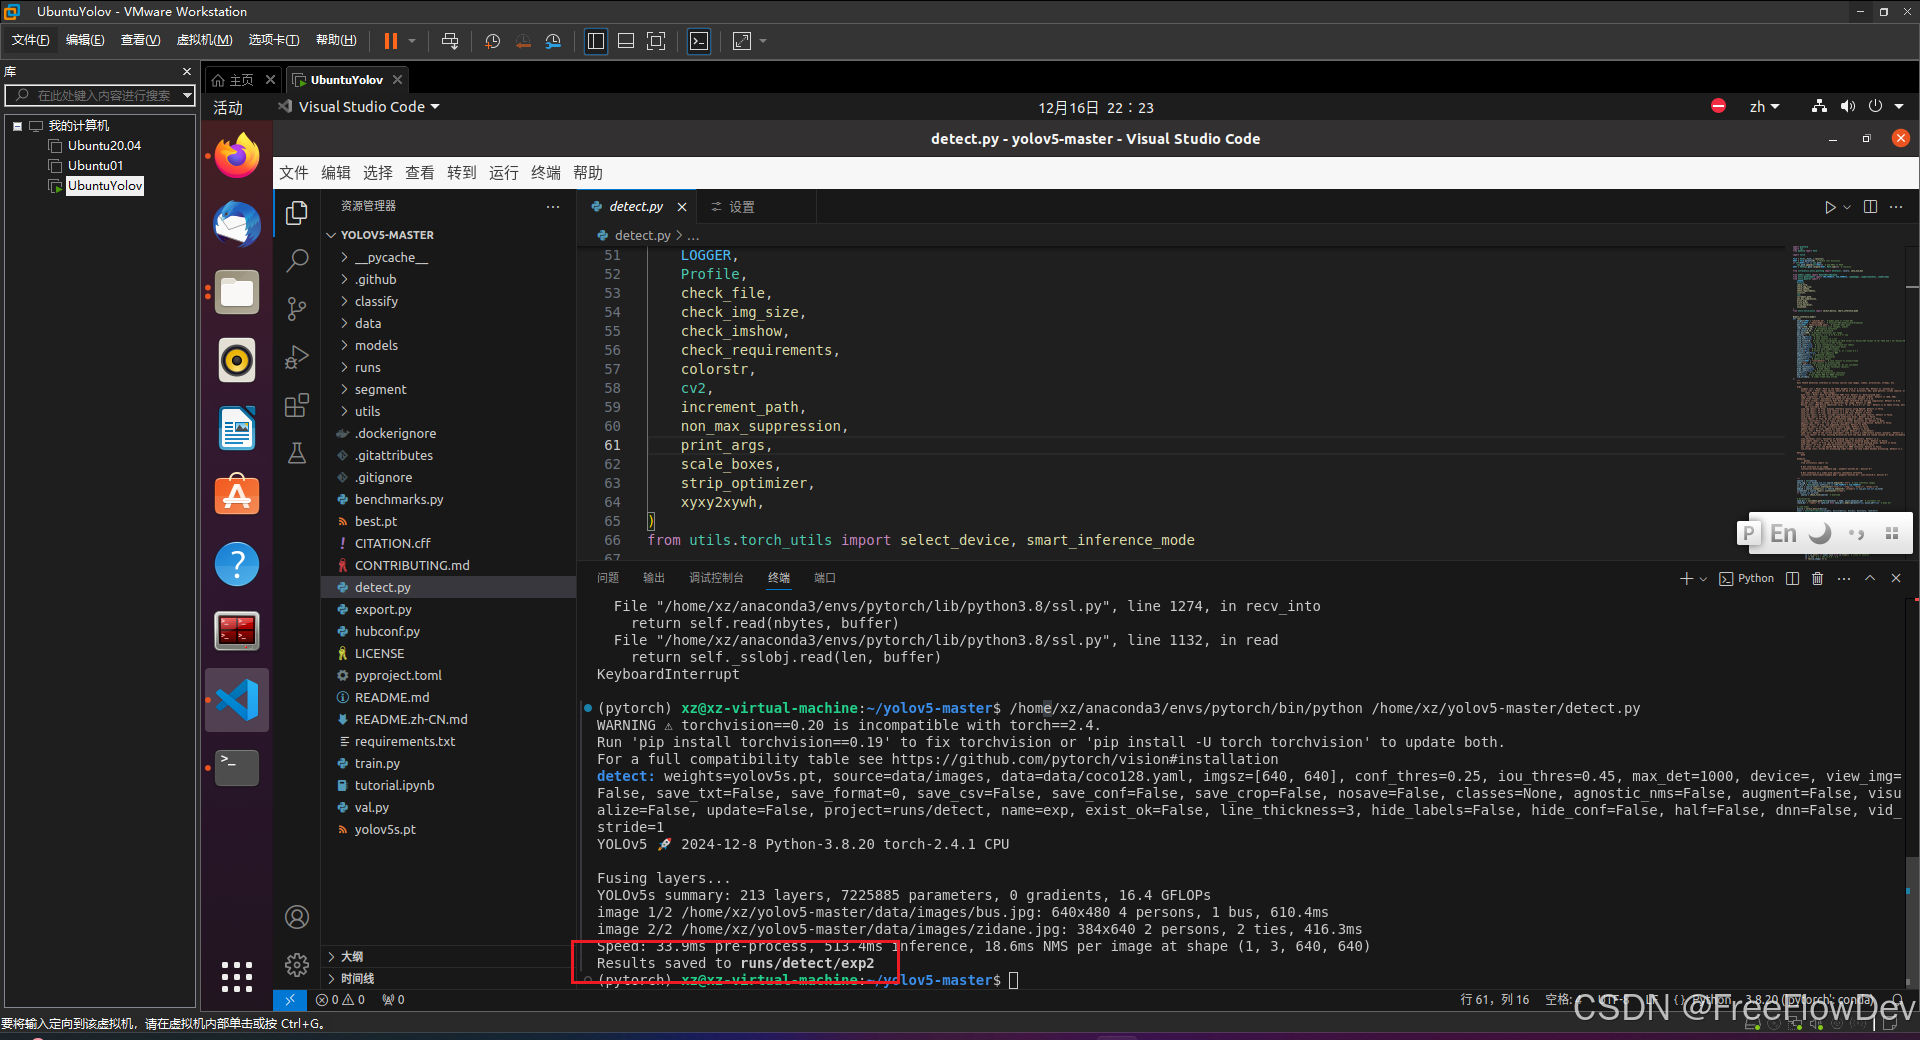The image size is (1920, 1040).
Task: Send Ctrl+Alt+Del to the virtual machine
Action: (x=449, y=41)
